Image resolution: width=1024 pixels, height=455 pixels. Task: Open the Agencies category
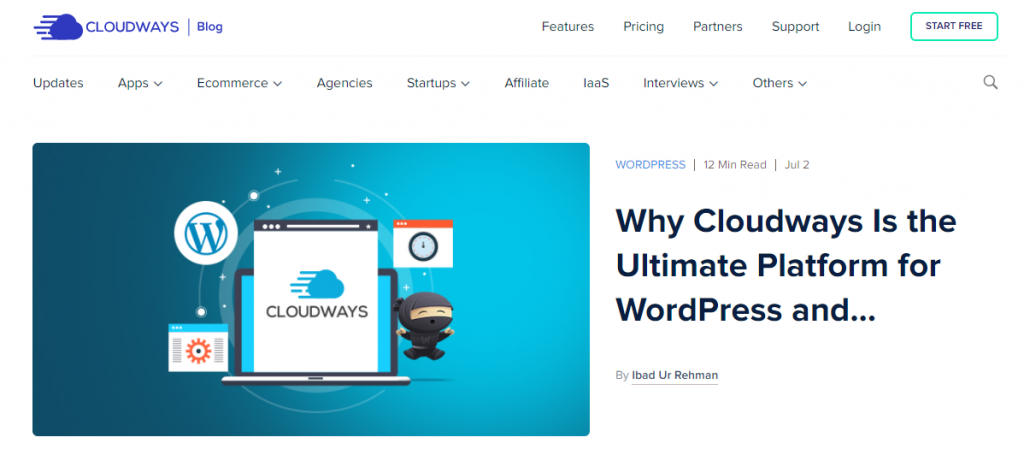pos(344,83)
